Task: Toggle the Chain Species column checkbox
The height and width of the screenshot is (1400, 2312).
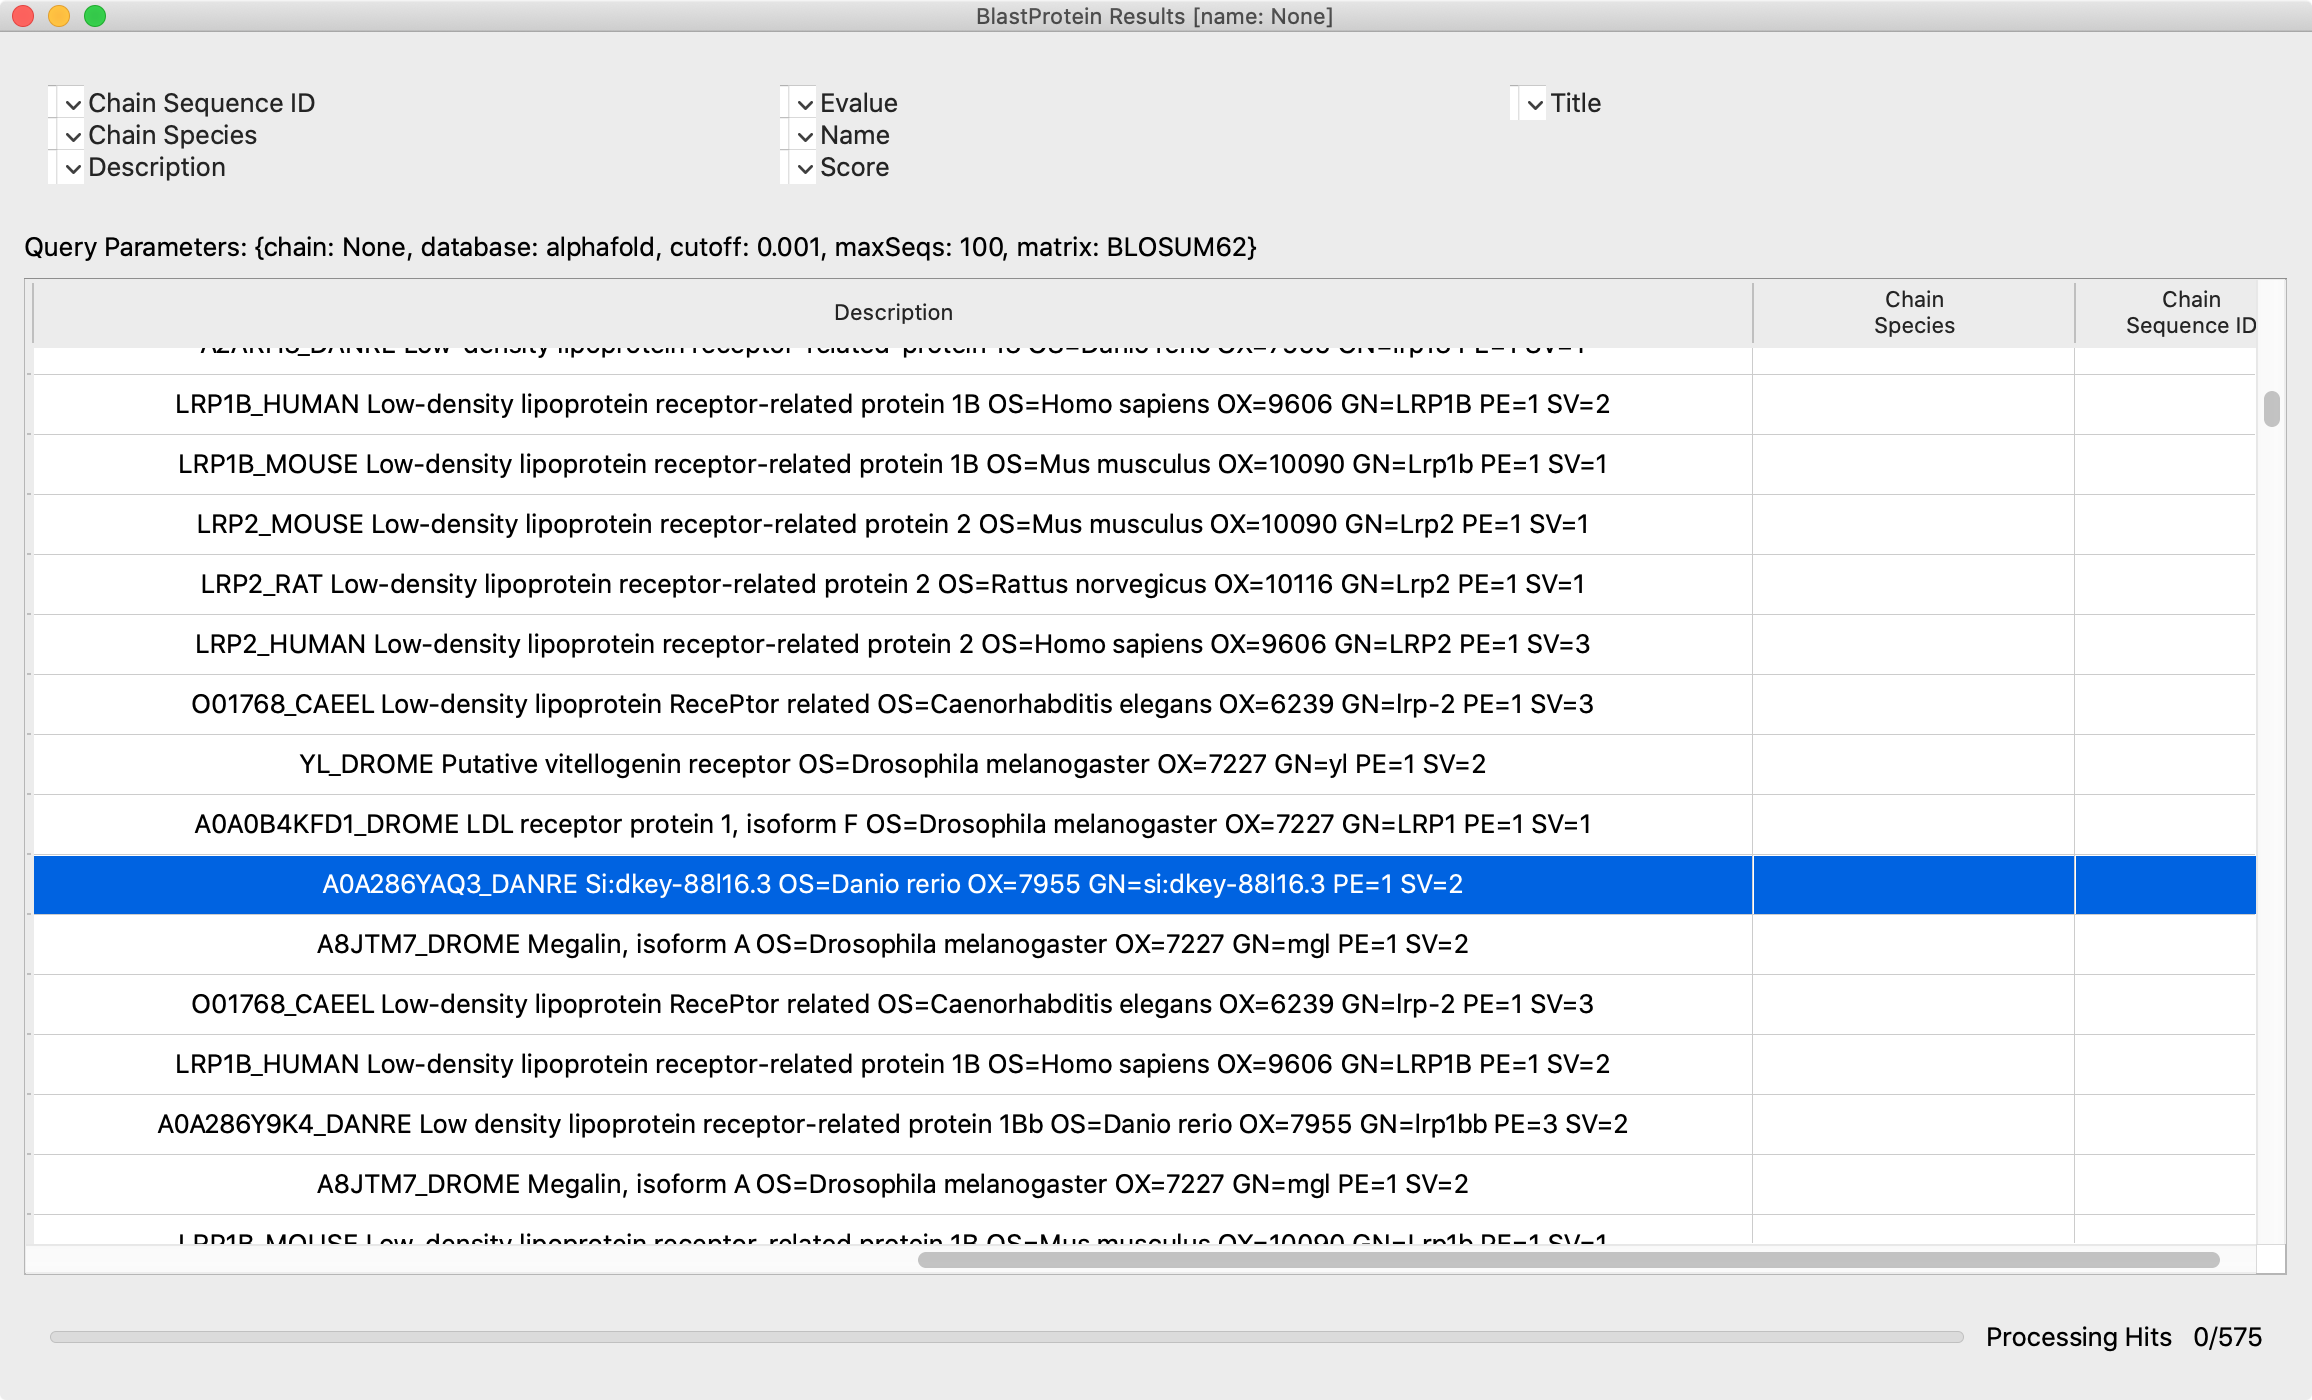Action: 72,136
